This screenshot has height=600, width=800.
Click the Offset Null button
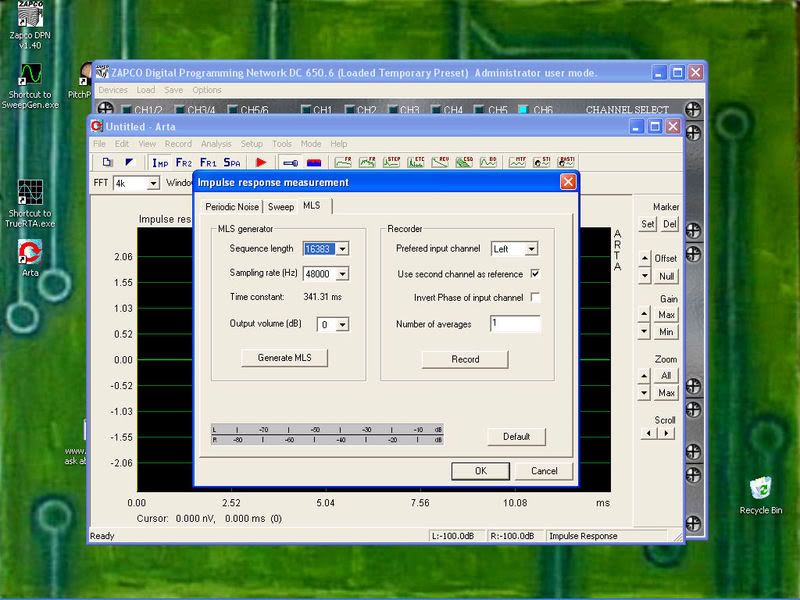[x=666, y=277]
